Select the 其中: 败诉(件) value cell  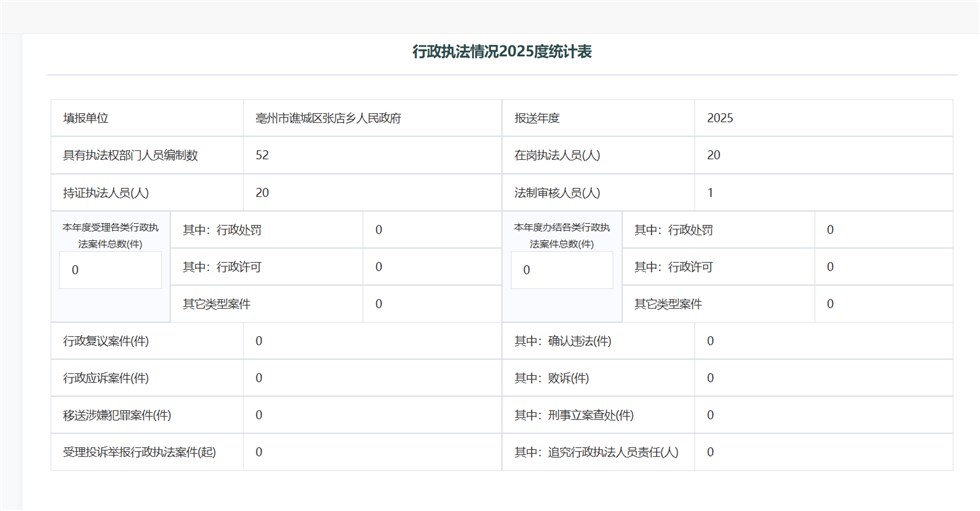click(x=823, y=378)
